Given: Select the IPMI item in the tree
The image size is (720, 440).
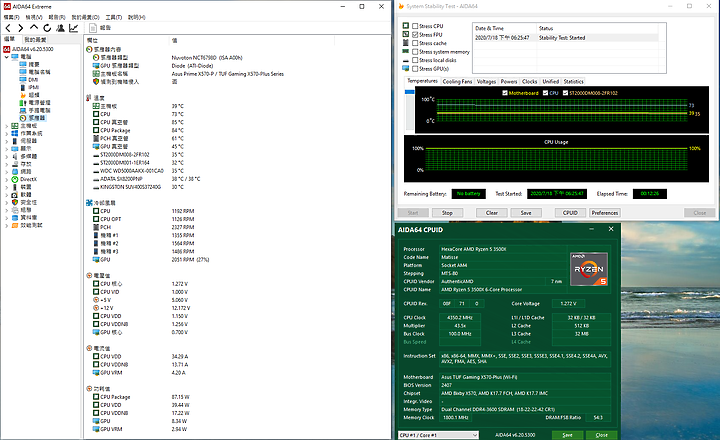Looking at the screenshot, I should click(x=34, y=87).
